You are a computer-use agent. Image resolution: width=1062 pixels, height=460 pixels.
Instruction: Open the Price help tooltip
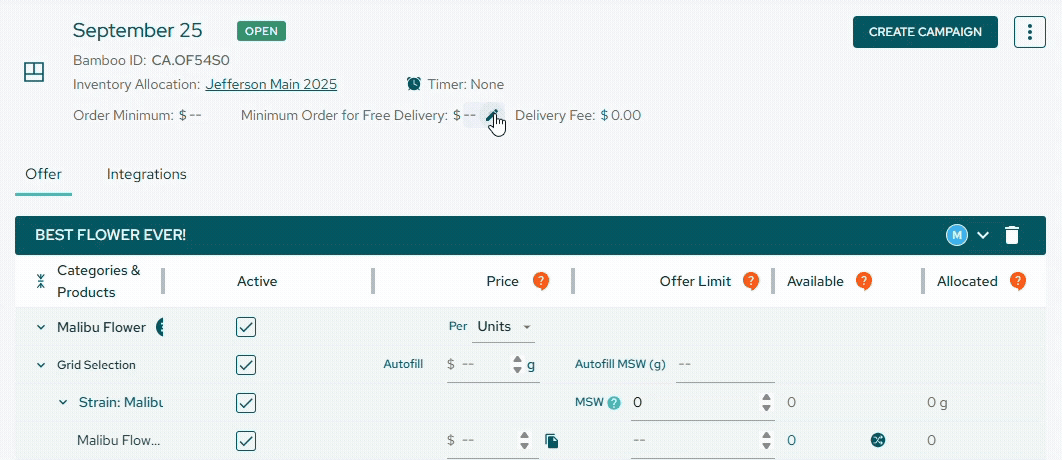coord(540,281)
